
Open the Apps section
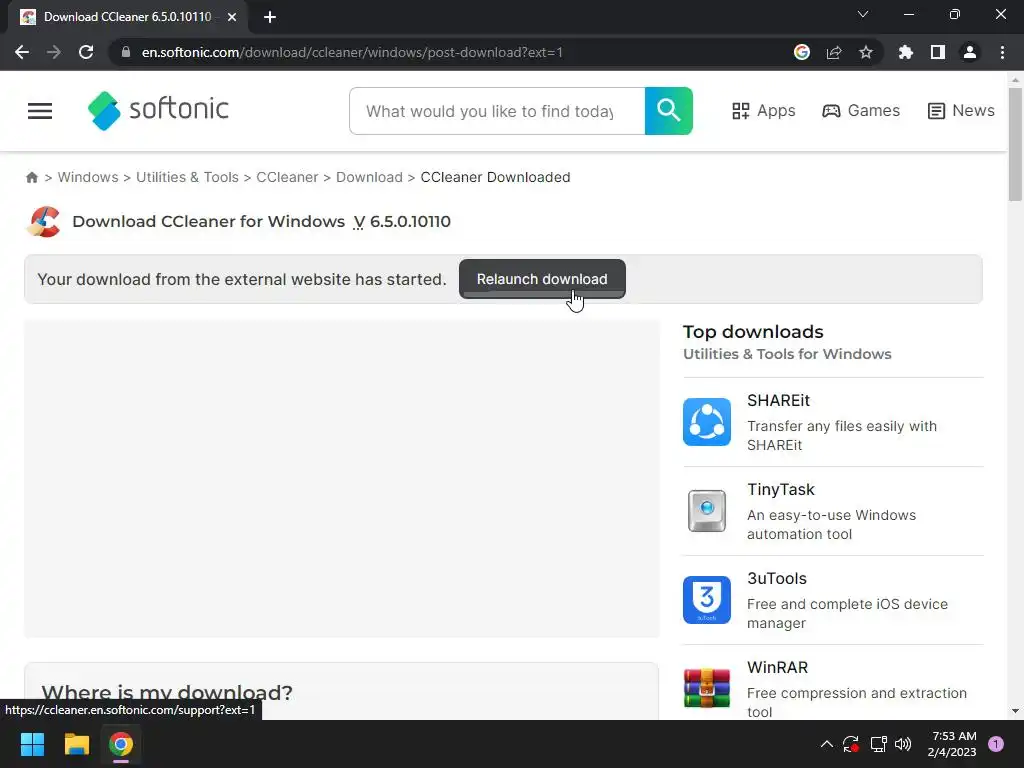point(763,110)
